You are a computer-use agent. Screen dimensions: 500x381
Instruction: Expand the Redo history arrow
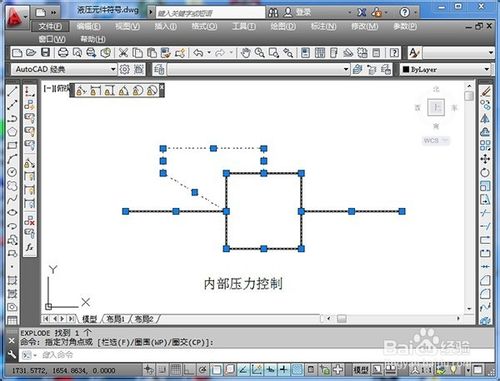coord(231,53)
